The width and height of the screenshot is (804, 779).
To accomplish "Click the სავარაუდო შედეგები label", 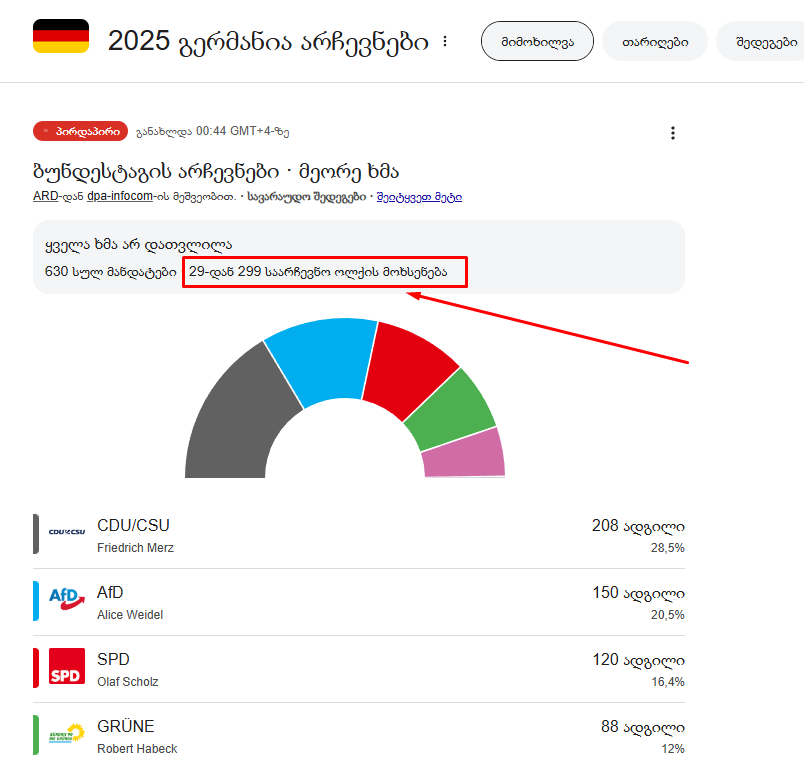I will [307, 196].
